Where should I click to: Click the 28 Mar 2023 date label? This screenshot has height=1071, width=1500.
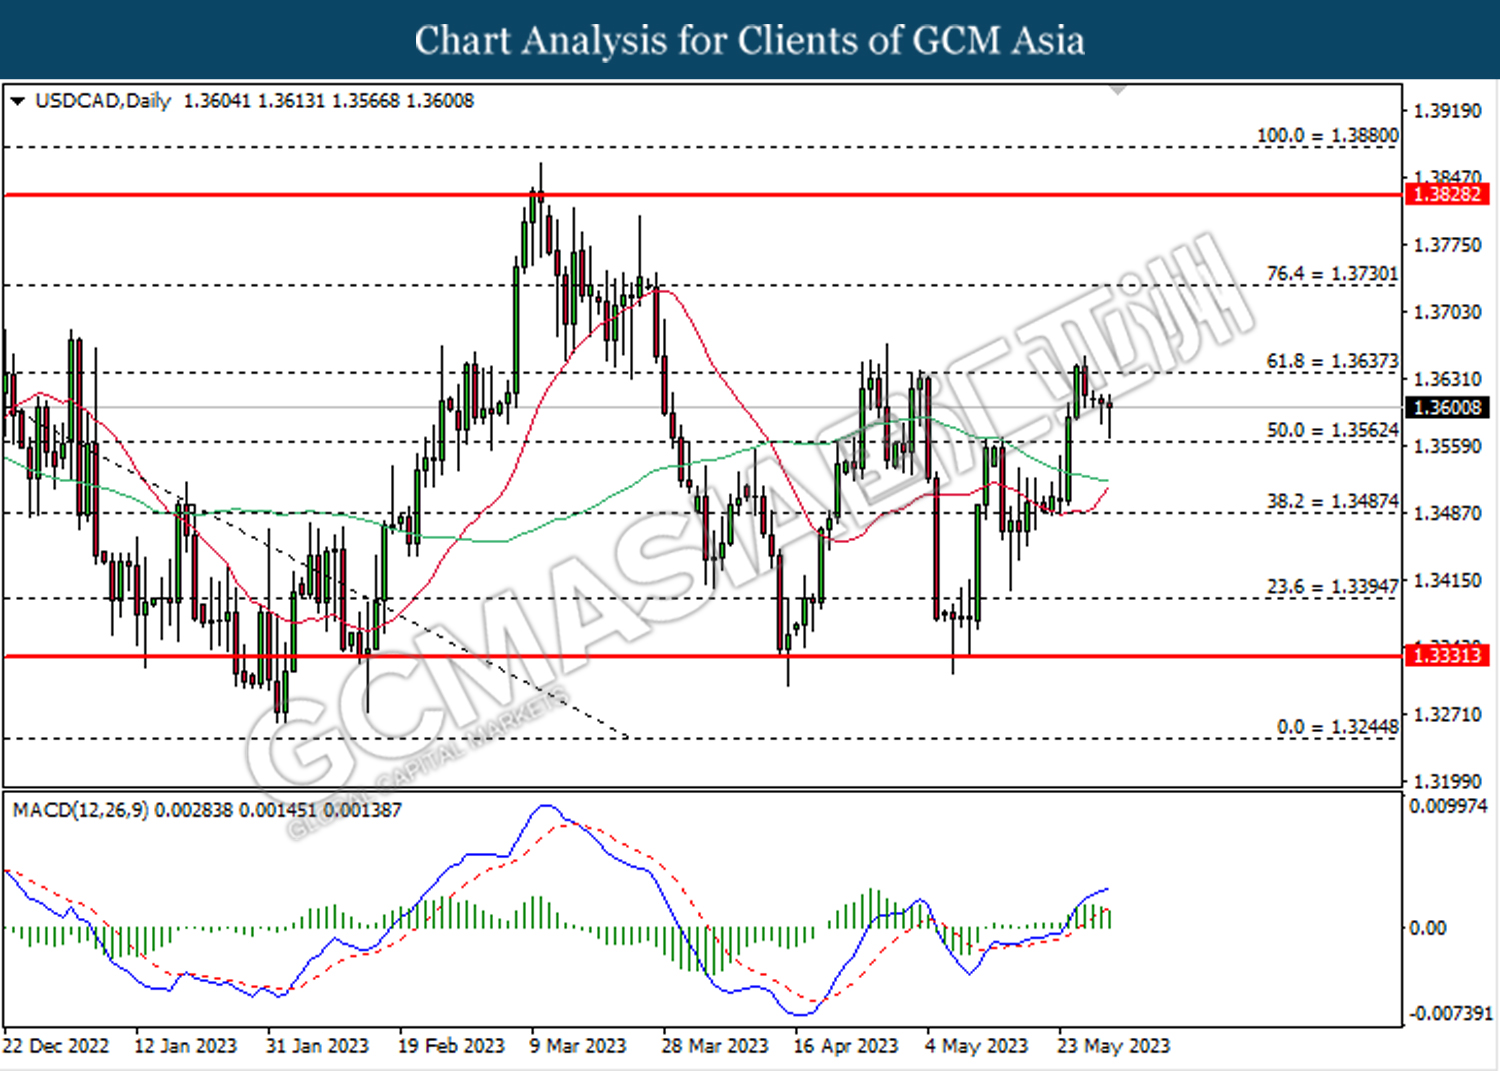pyautogui.click(x=715, y=1046)
